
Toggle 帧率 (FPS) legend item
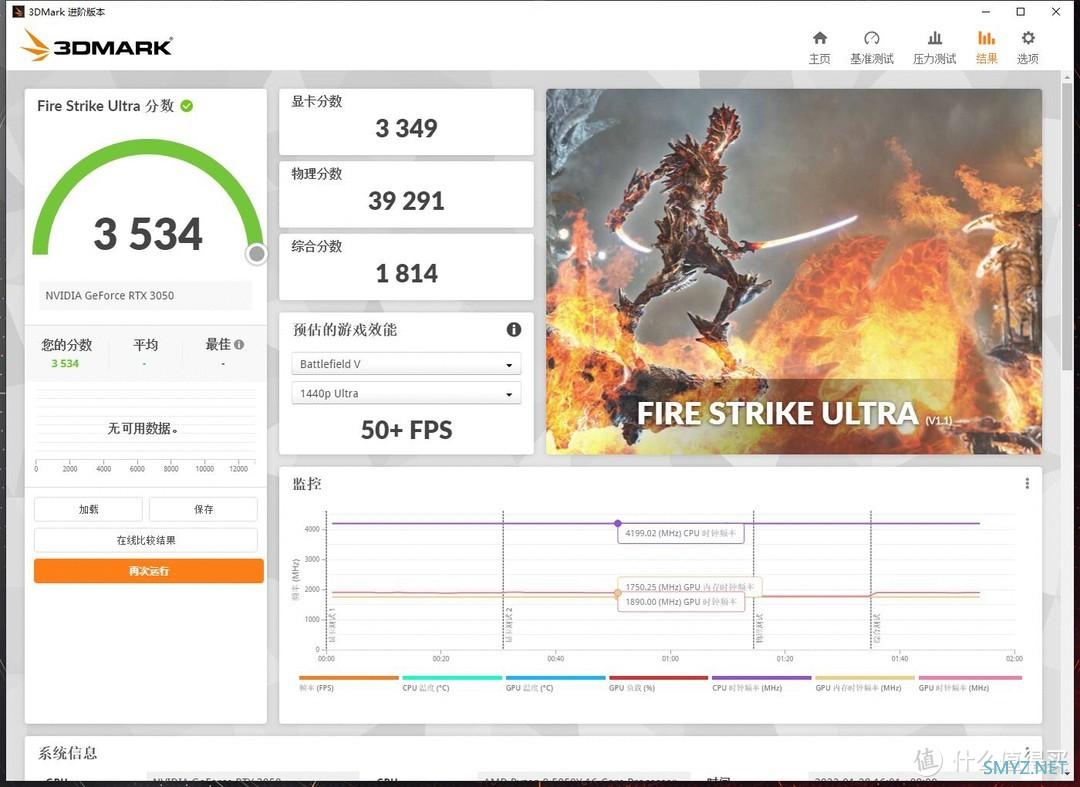(x=349, y=683)
